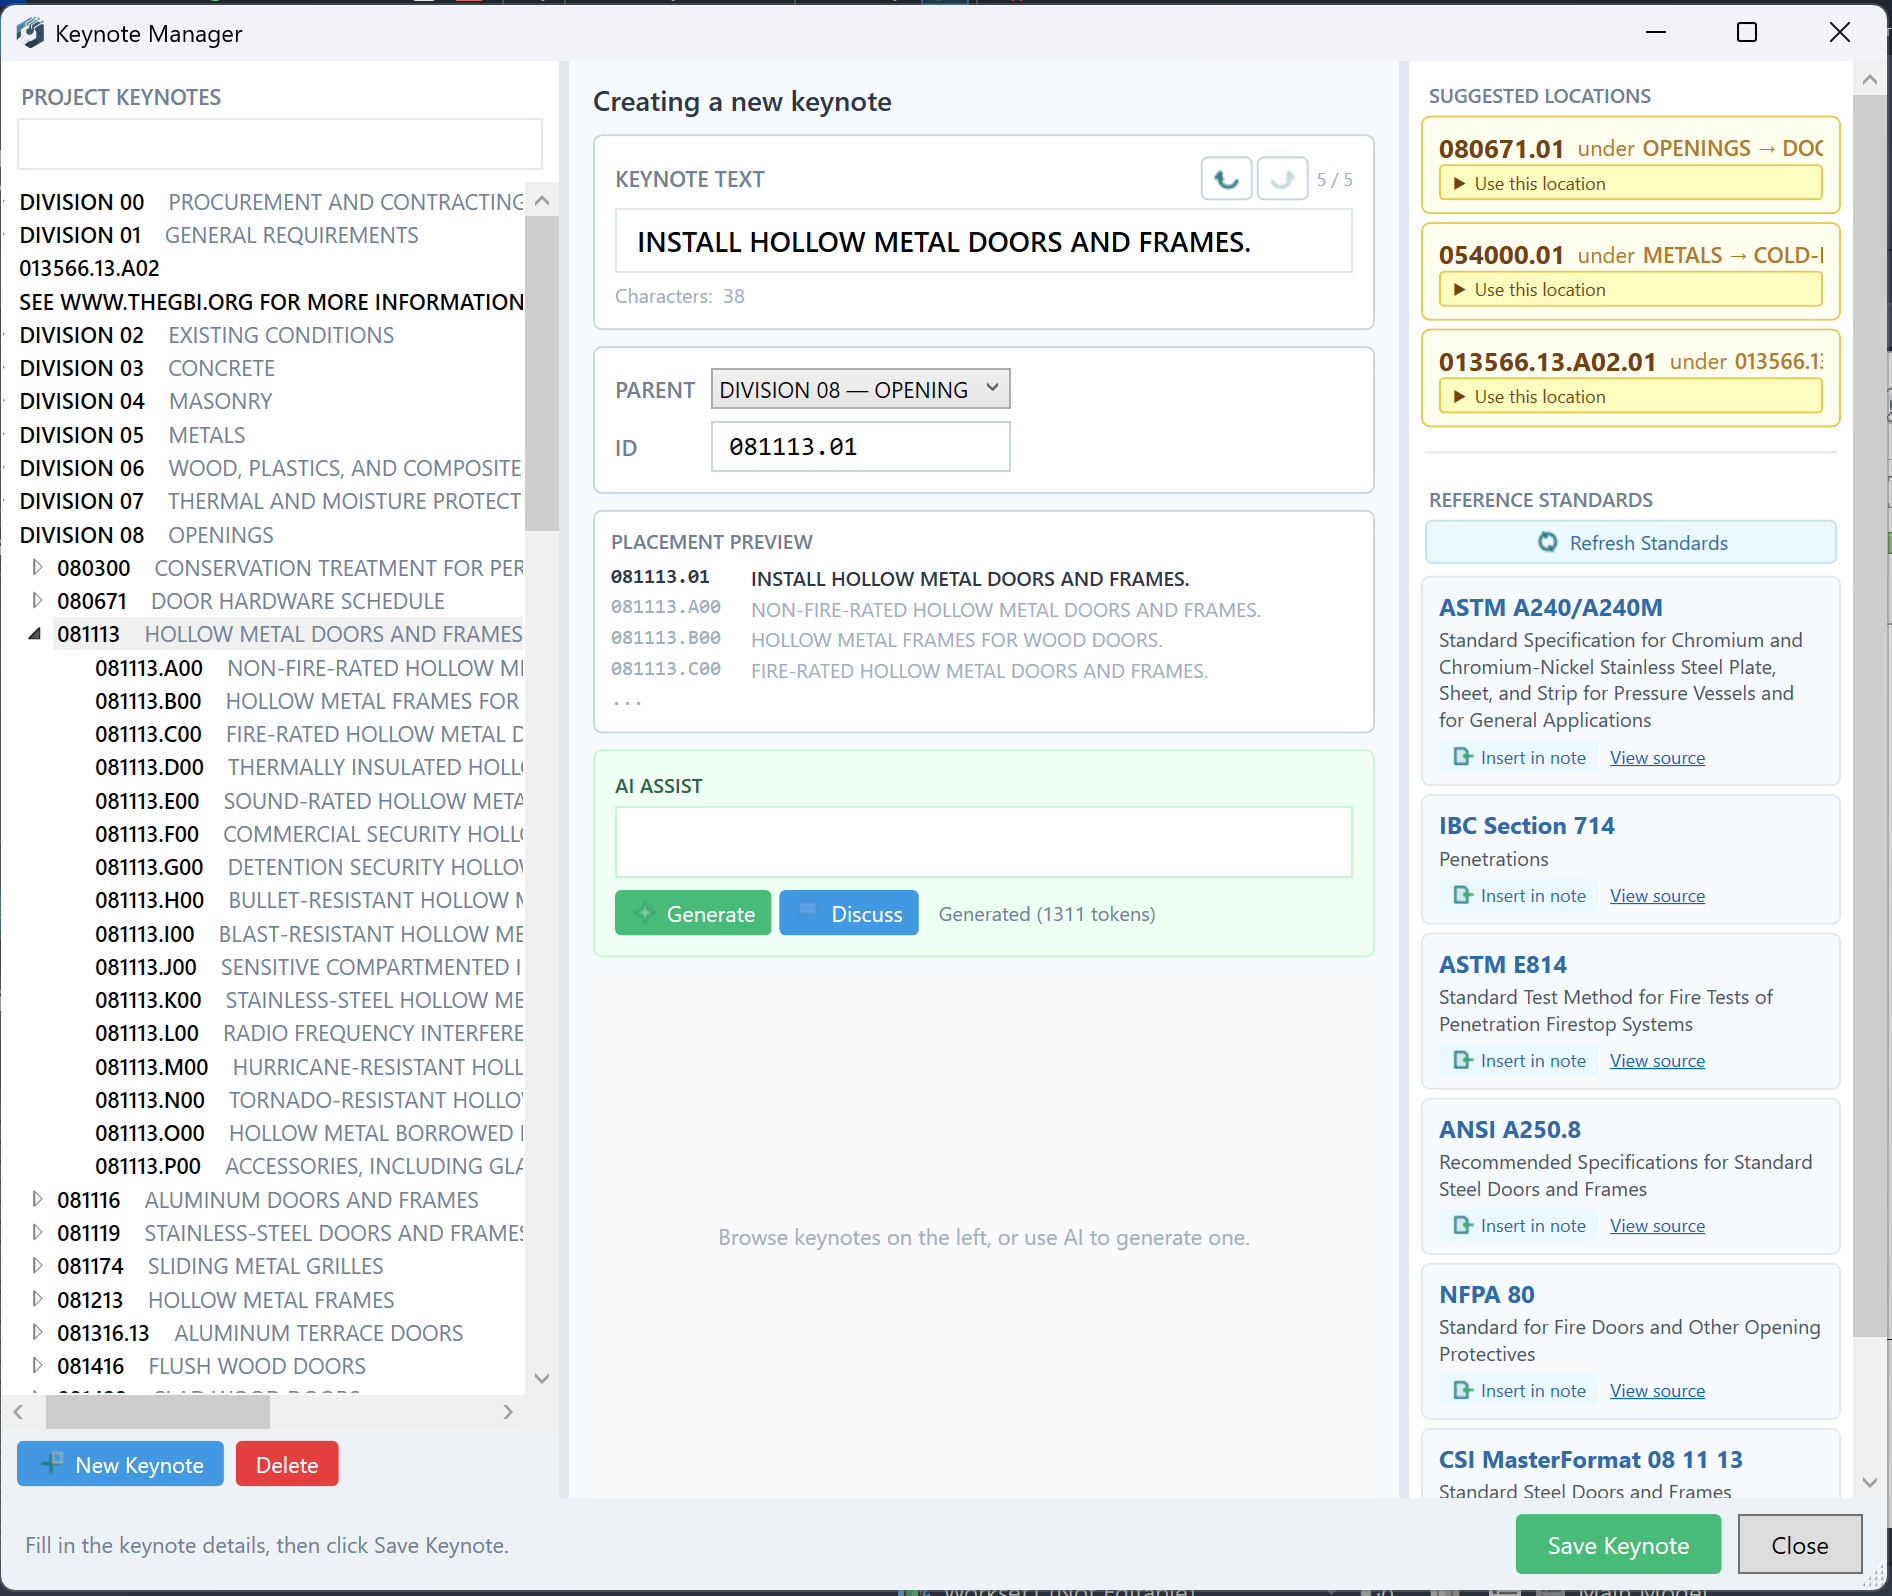The width and height of the screenshot is (1892, 1596).
Task: Collapse the 081113 Hollow Metal Doors node
Action: [36, 633]
